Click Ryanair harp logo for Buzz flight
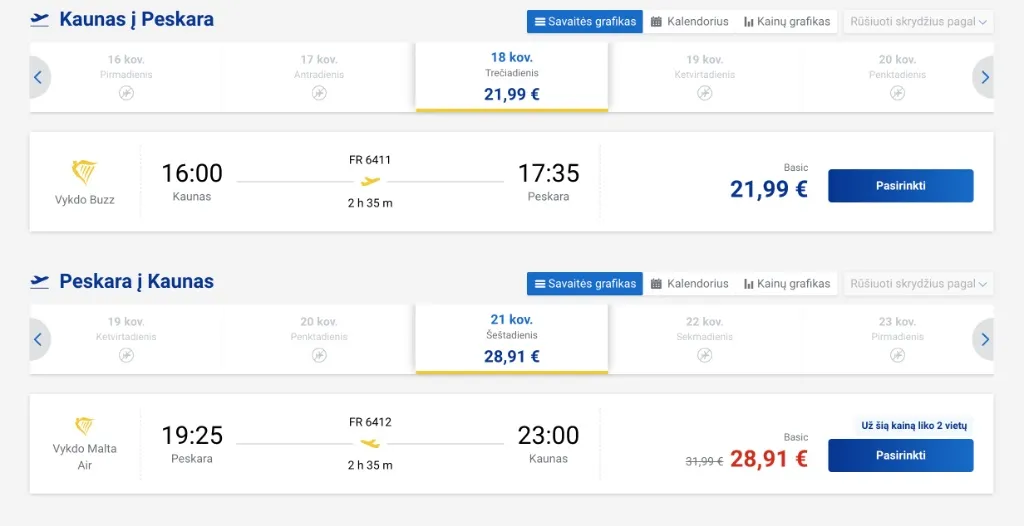 (85, 173)
